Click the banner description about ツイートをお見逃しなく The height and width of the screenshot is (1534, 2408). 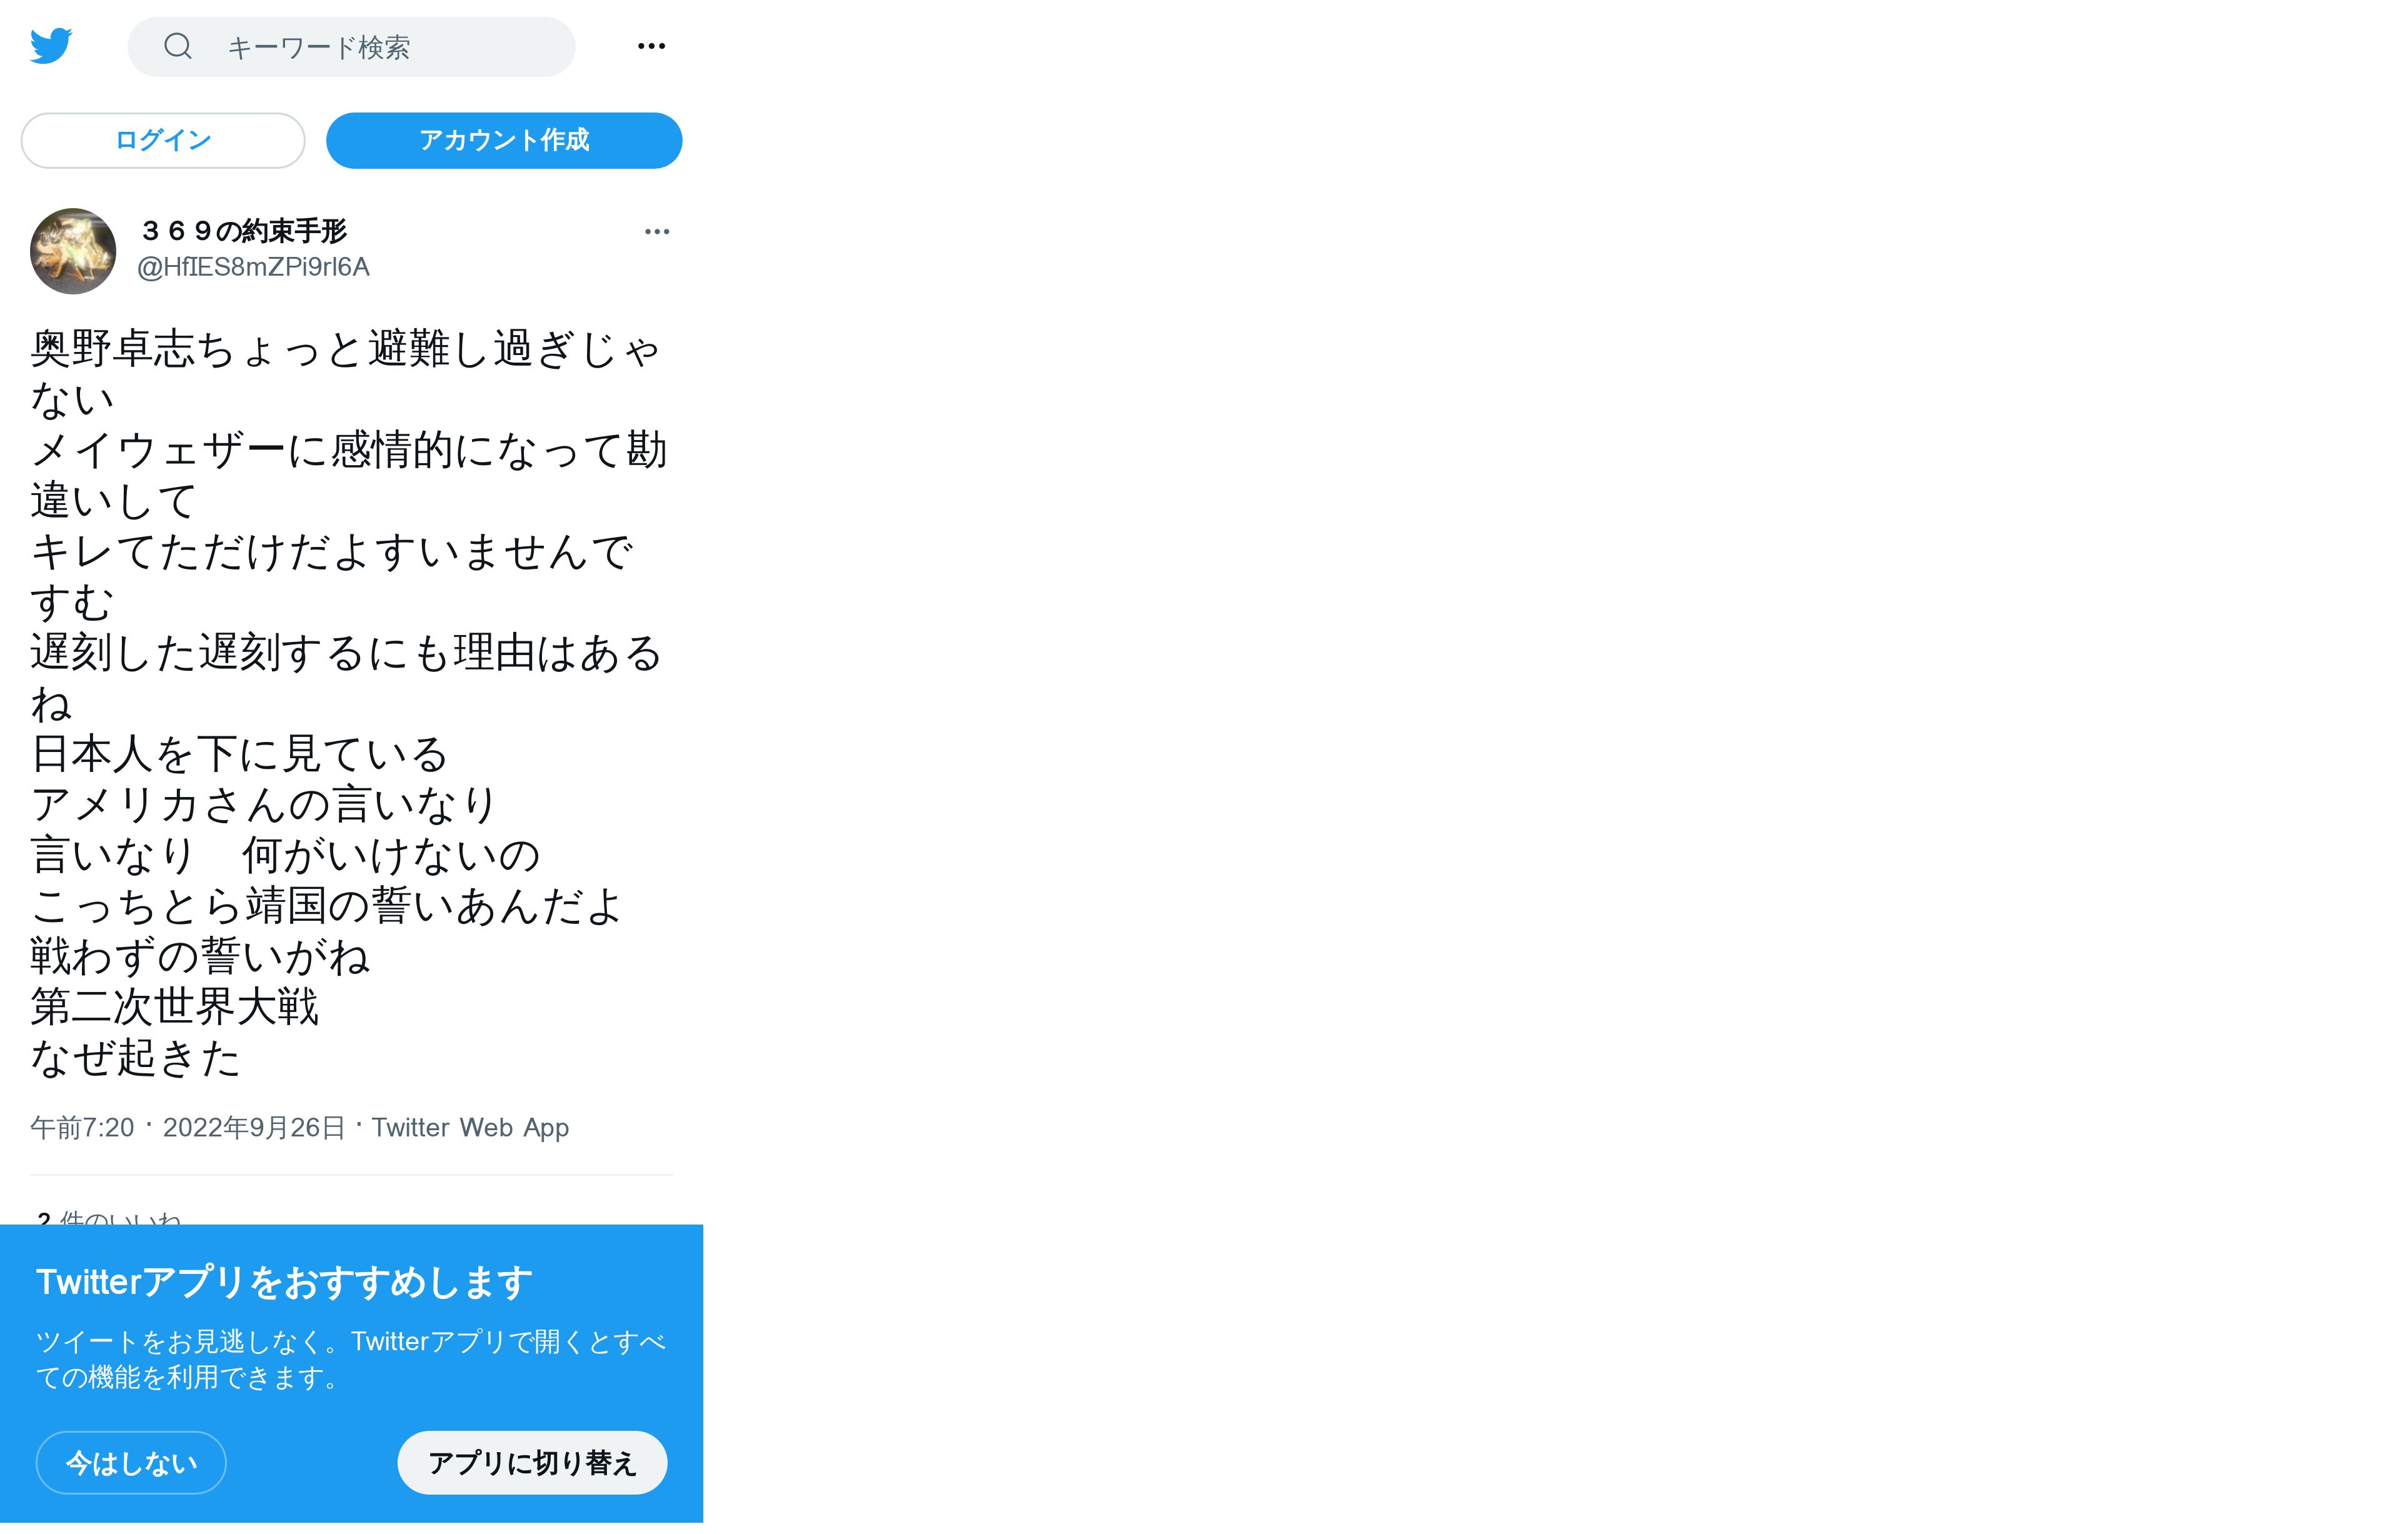tap(351, 1359)
